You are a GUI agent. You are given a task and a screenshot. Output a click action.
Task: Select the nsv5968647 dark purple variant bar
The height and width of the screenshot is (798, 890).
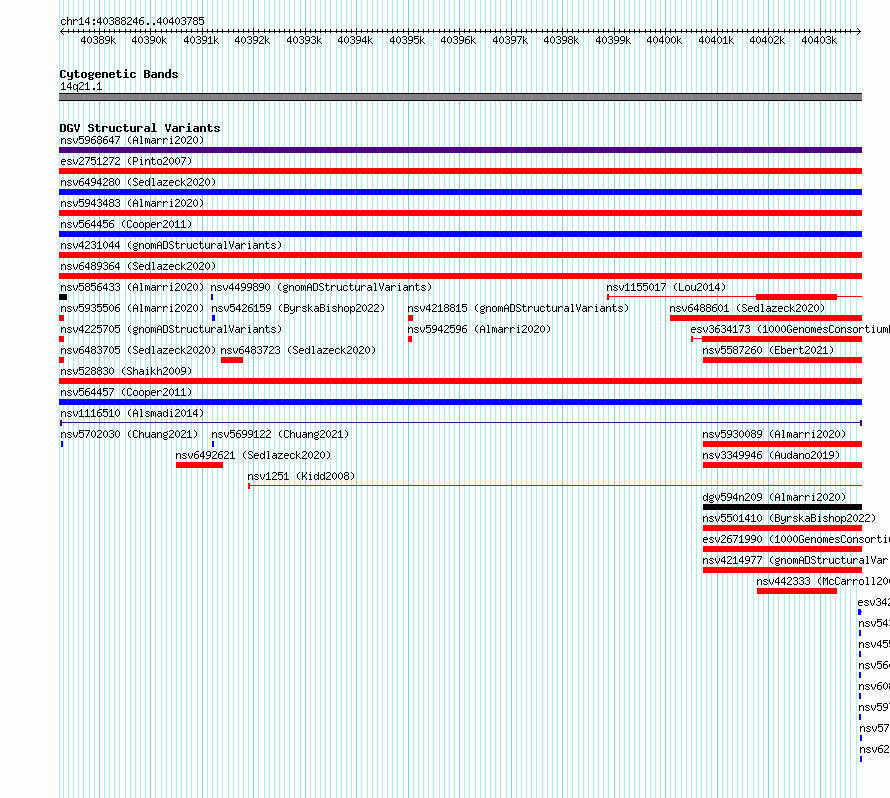click(460, 150)
